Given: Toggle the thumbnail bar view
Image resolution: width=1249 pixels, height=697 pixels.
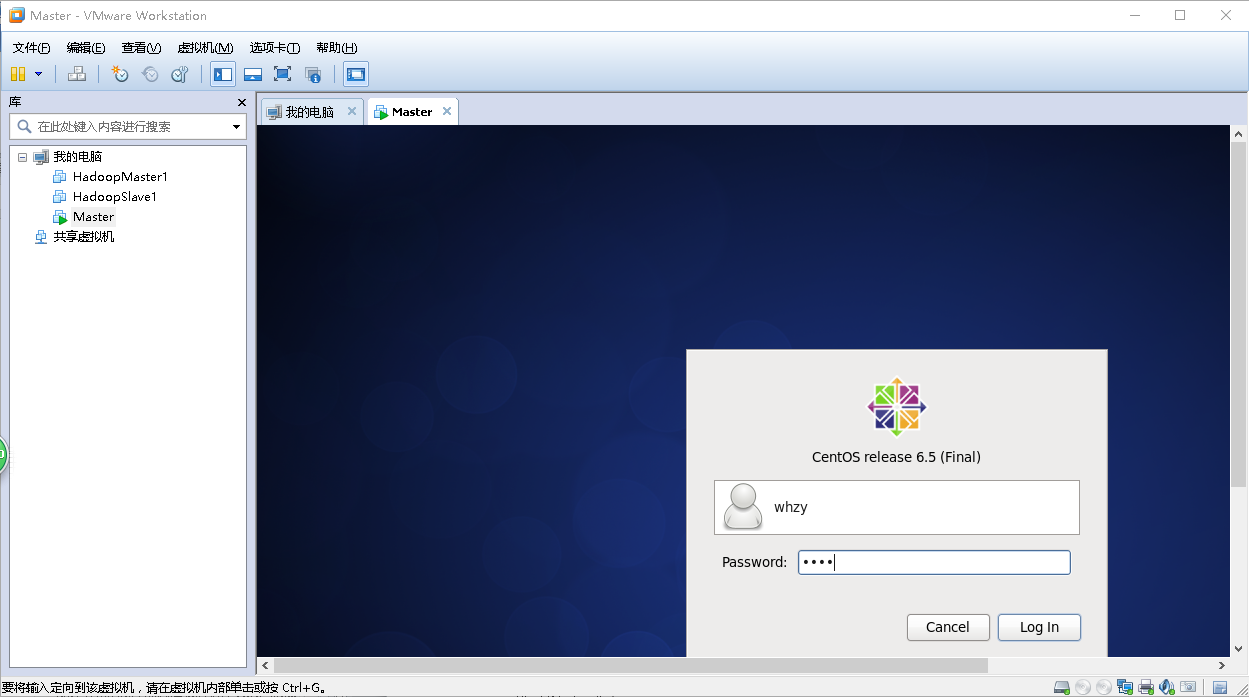Looking at the screenshot, I should (x=253, y=74).
